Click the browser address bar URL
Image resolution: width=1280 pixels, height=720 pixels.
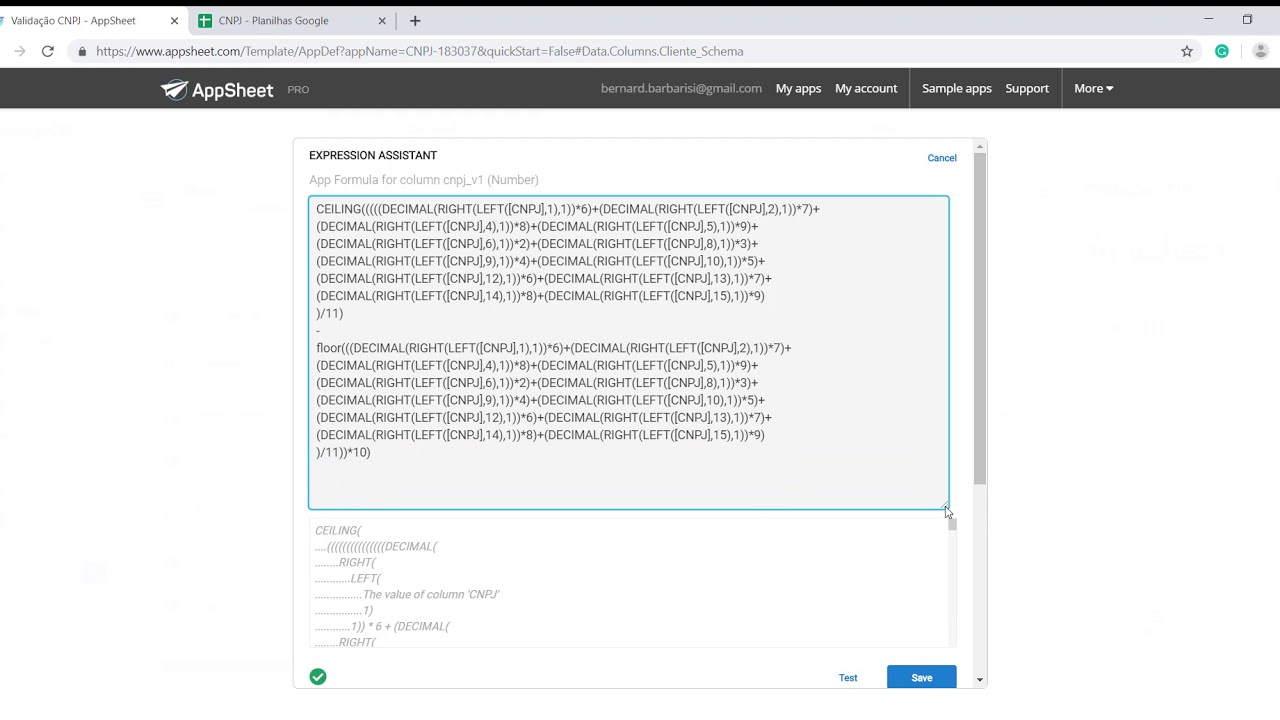(x=420, y=51)
